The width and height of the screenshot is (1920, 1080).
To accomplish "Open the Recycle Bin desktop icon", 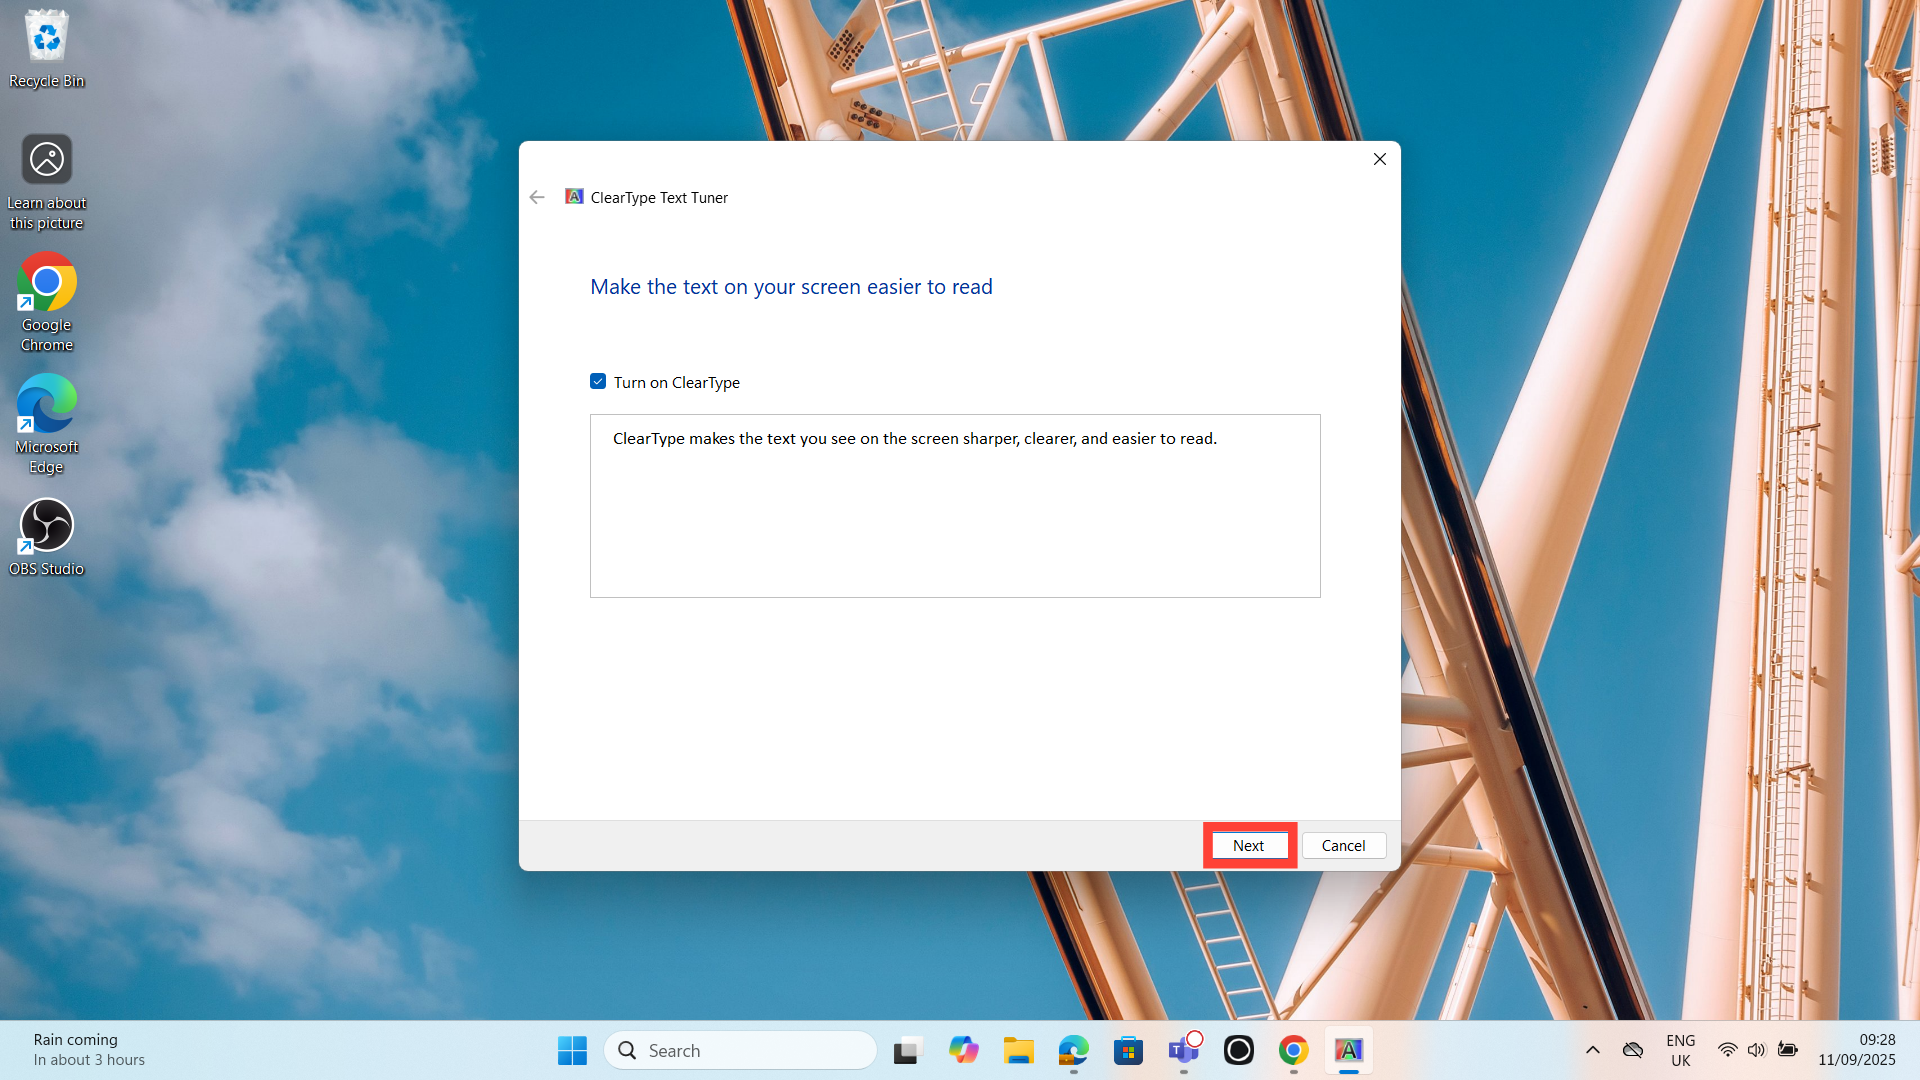I will (46, 48).
